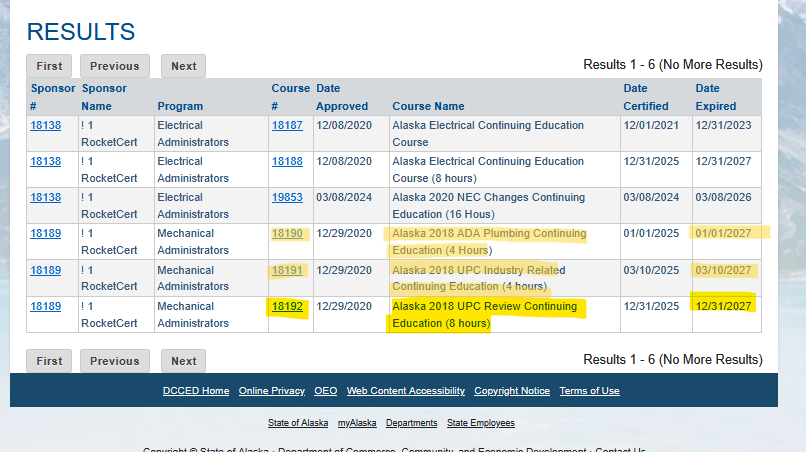Open the State Employees footer link
The width and height of the screenshot is (806, 452).
point(481,423)
